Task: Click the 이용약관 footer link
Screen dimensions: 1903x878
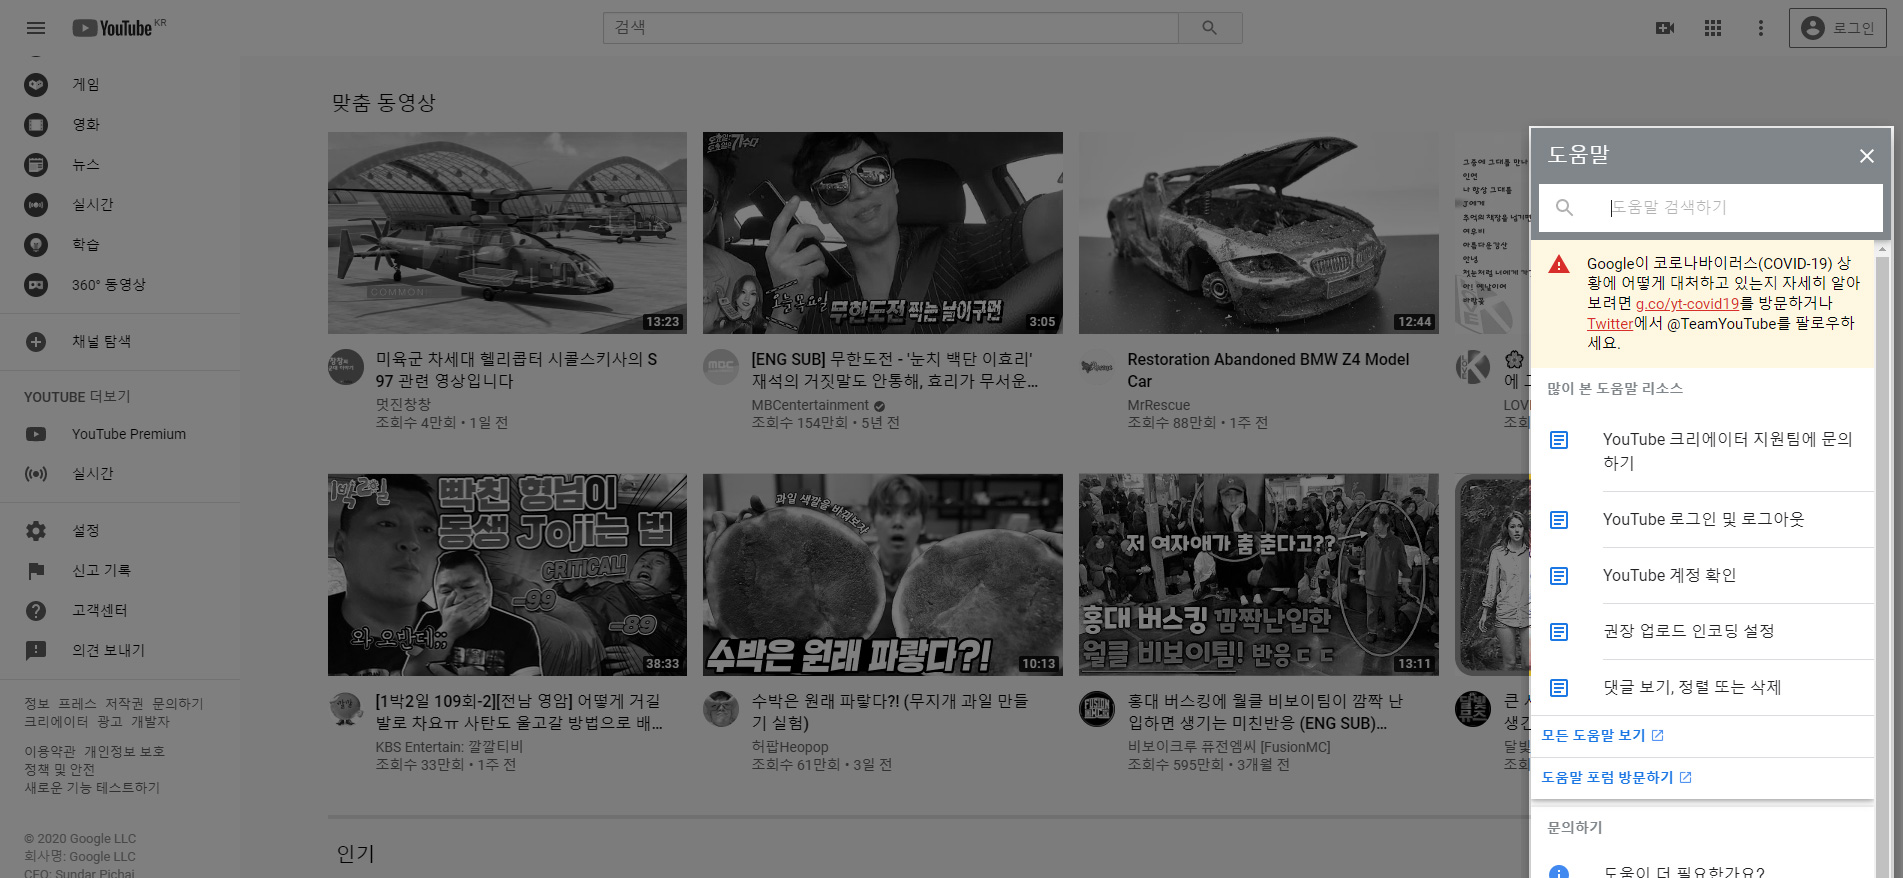Action: (50, 752)
